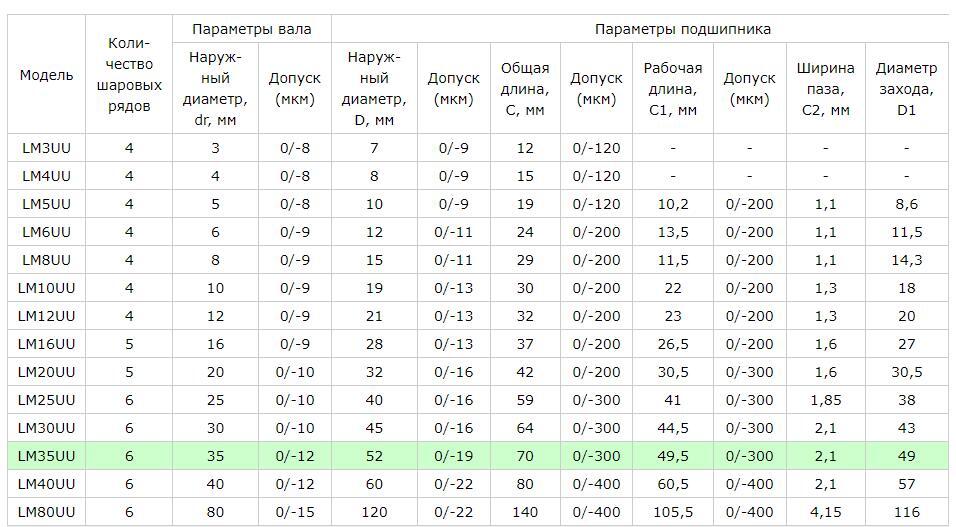
Task: Click the Количество шаровых рядов header
Action: tap(129, 76)
